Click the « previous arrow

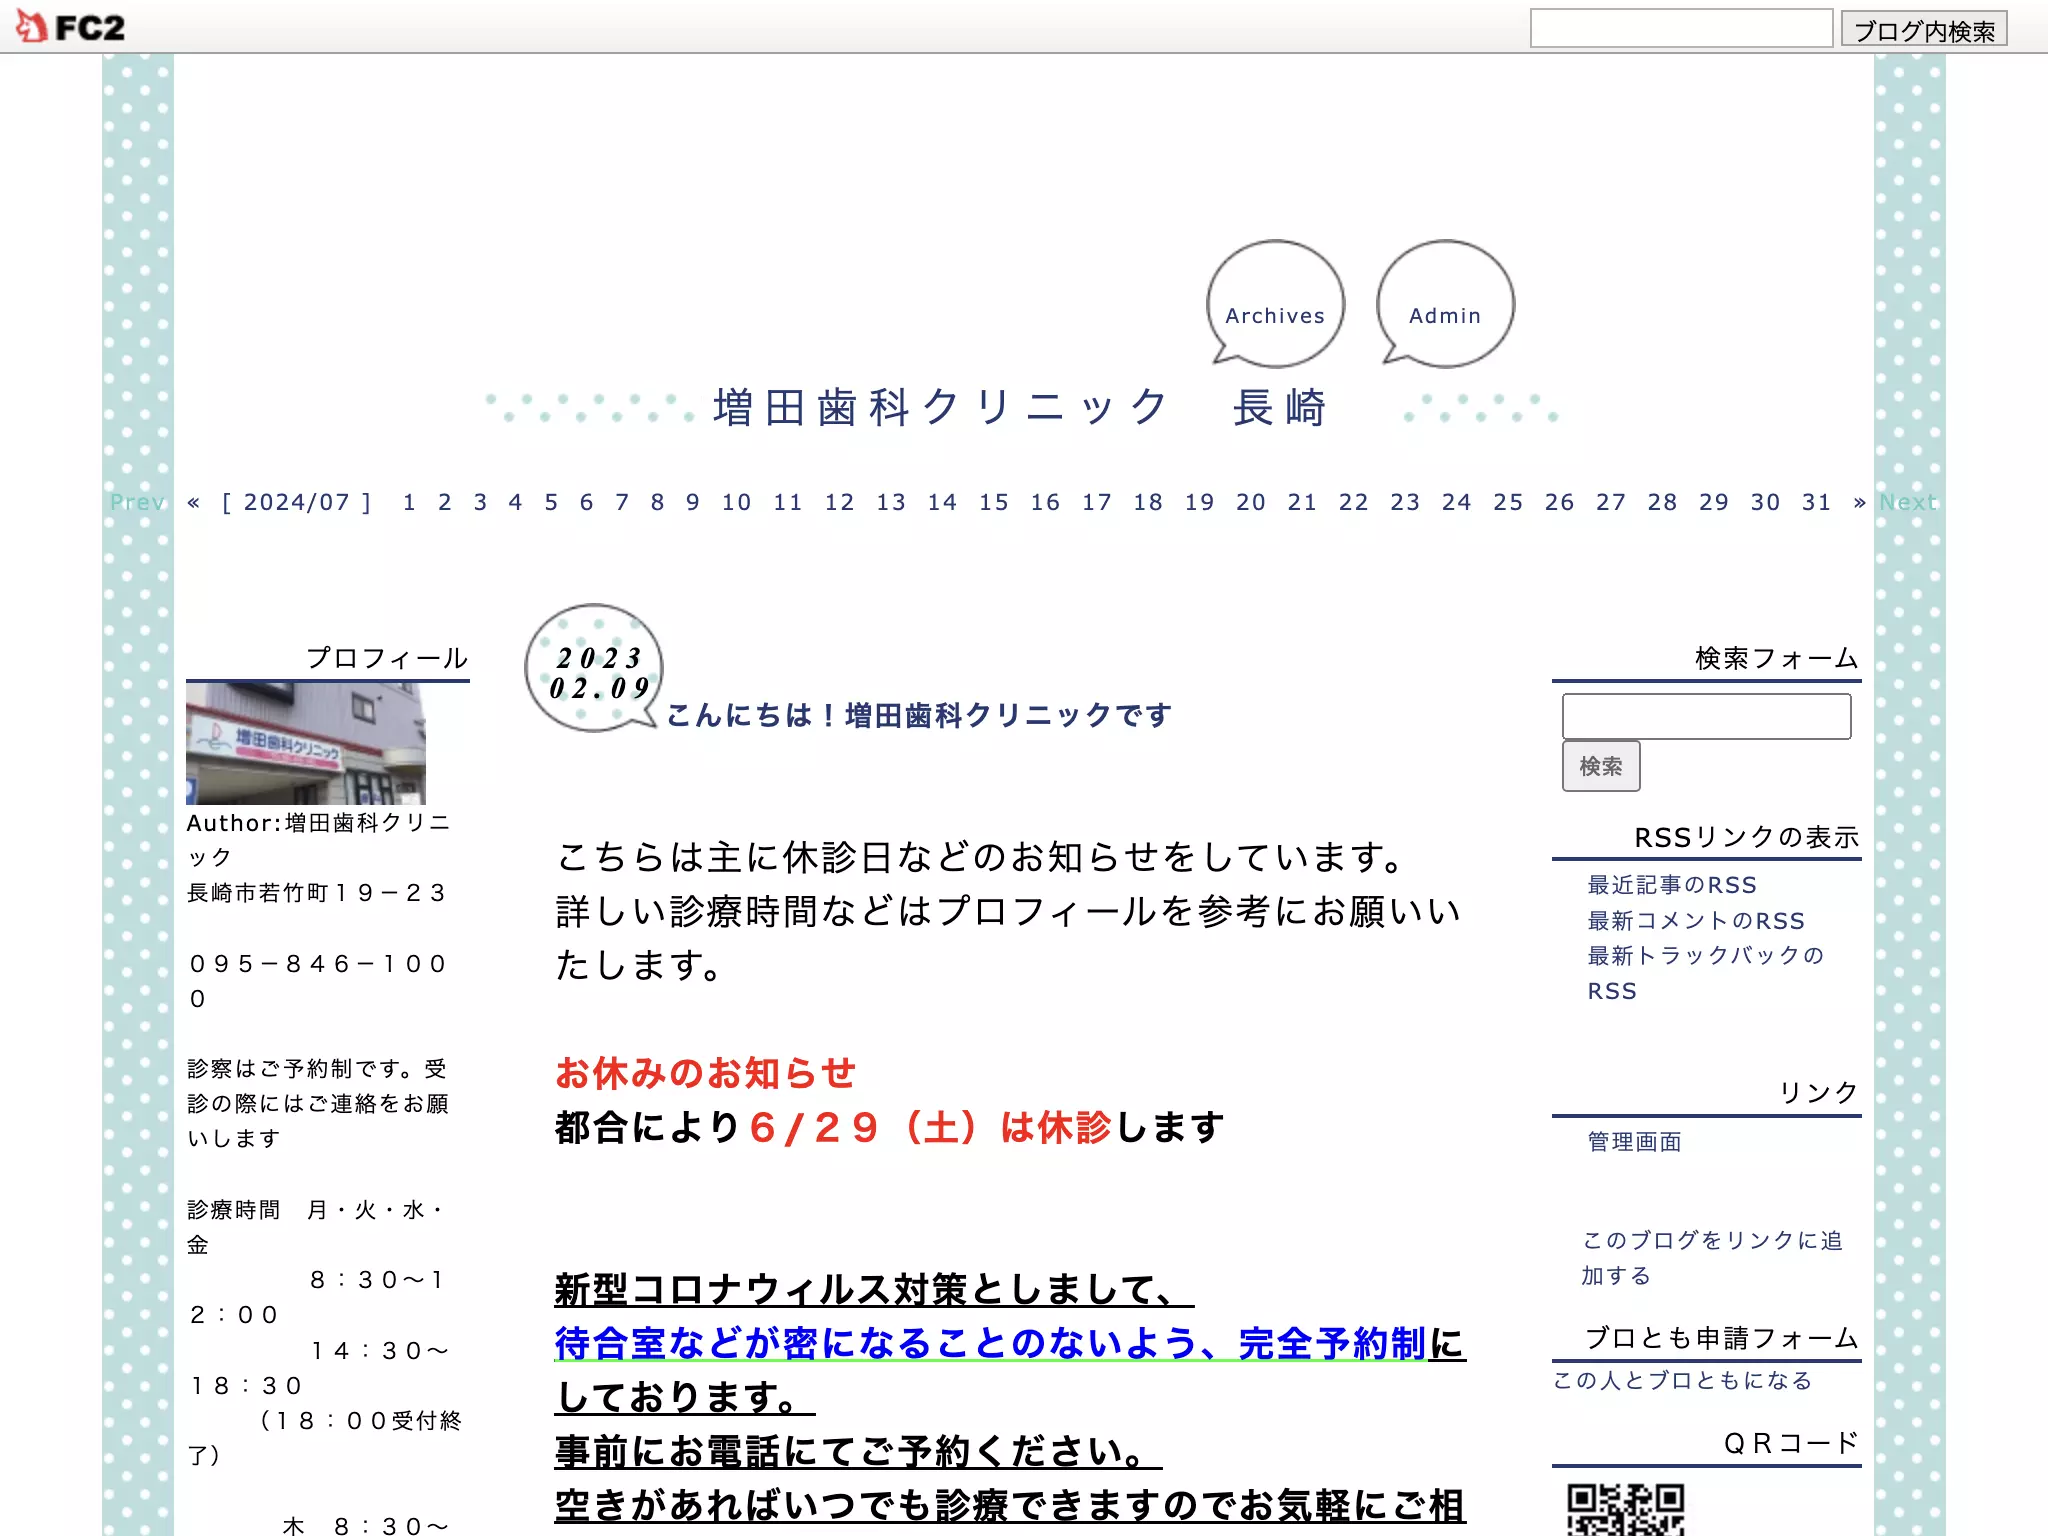[x=194, y=502]
